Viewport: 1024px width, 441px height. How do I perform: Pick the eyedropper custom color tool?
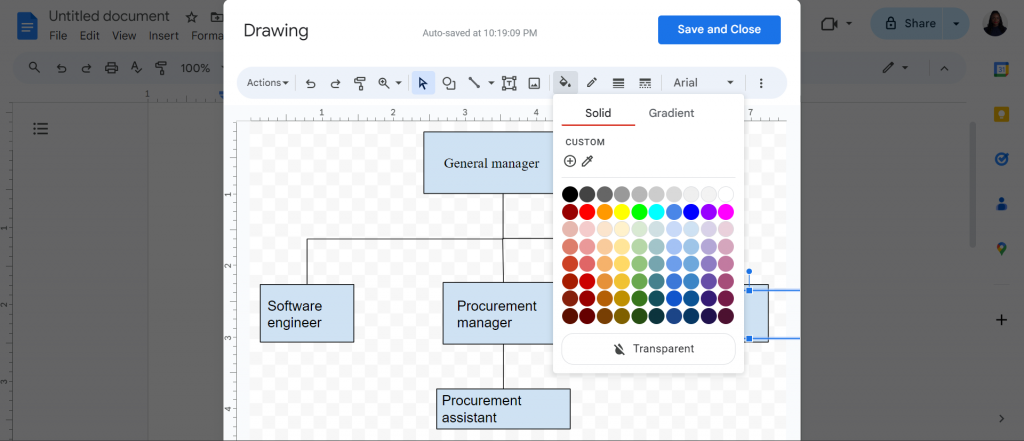pyautogui.click(x=587, y=161)
